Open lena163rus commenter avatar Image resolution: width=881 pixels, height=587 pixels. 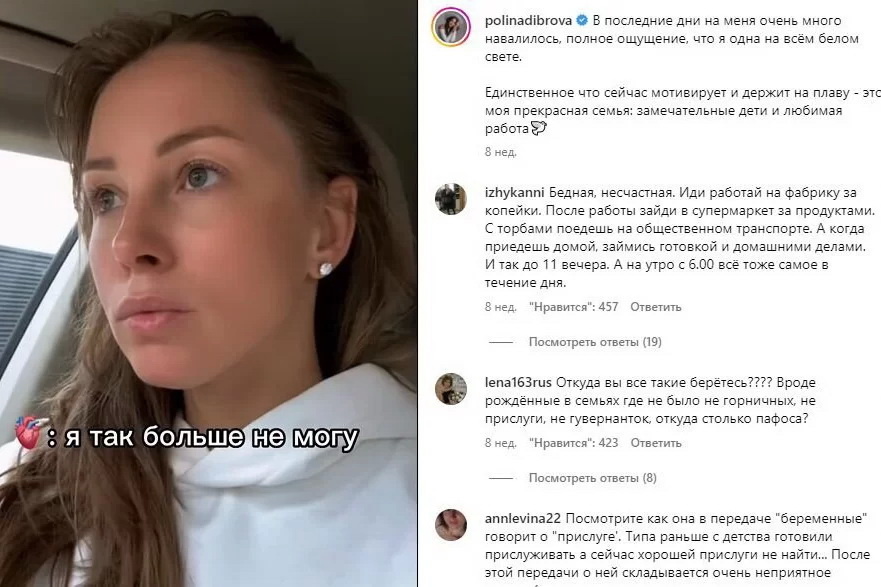[451, 389]
